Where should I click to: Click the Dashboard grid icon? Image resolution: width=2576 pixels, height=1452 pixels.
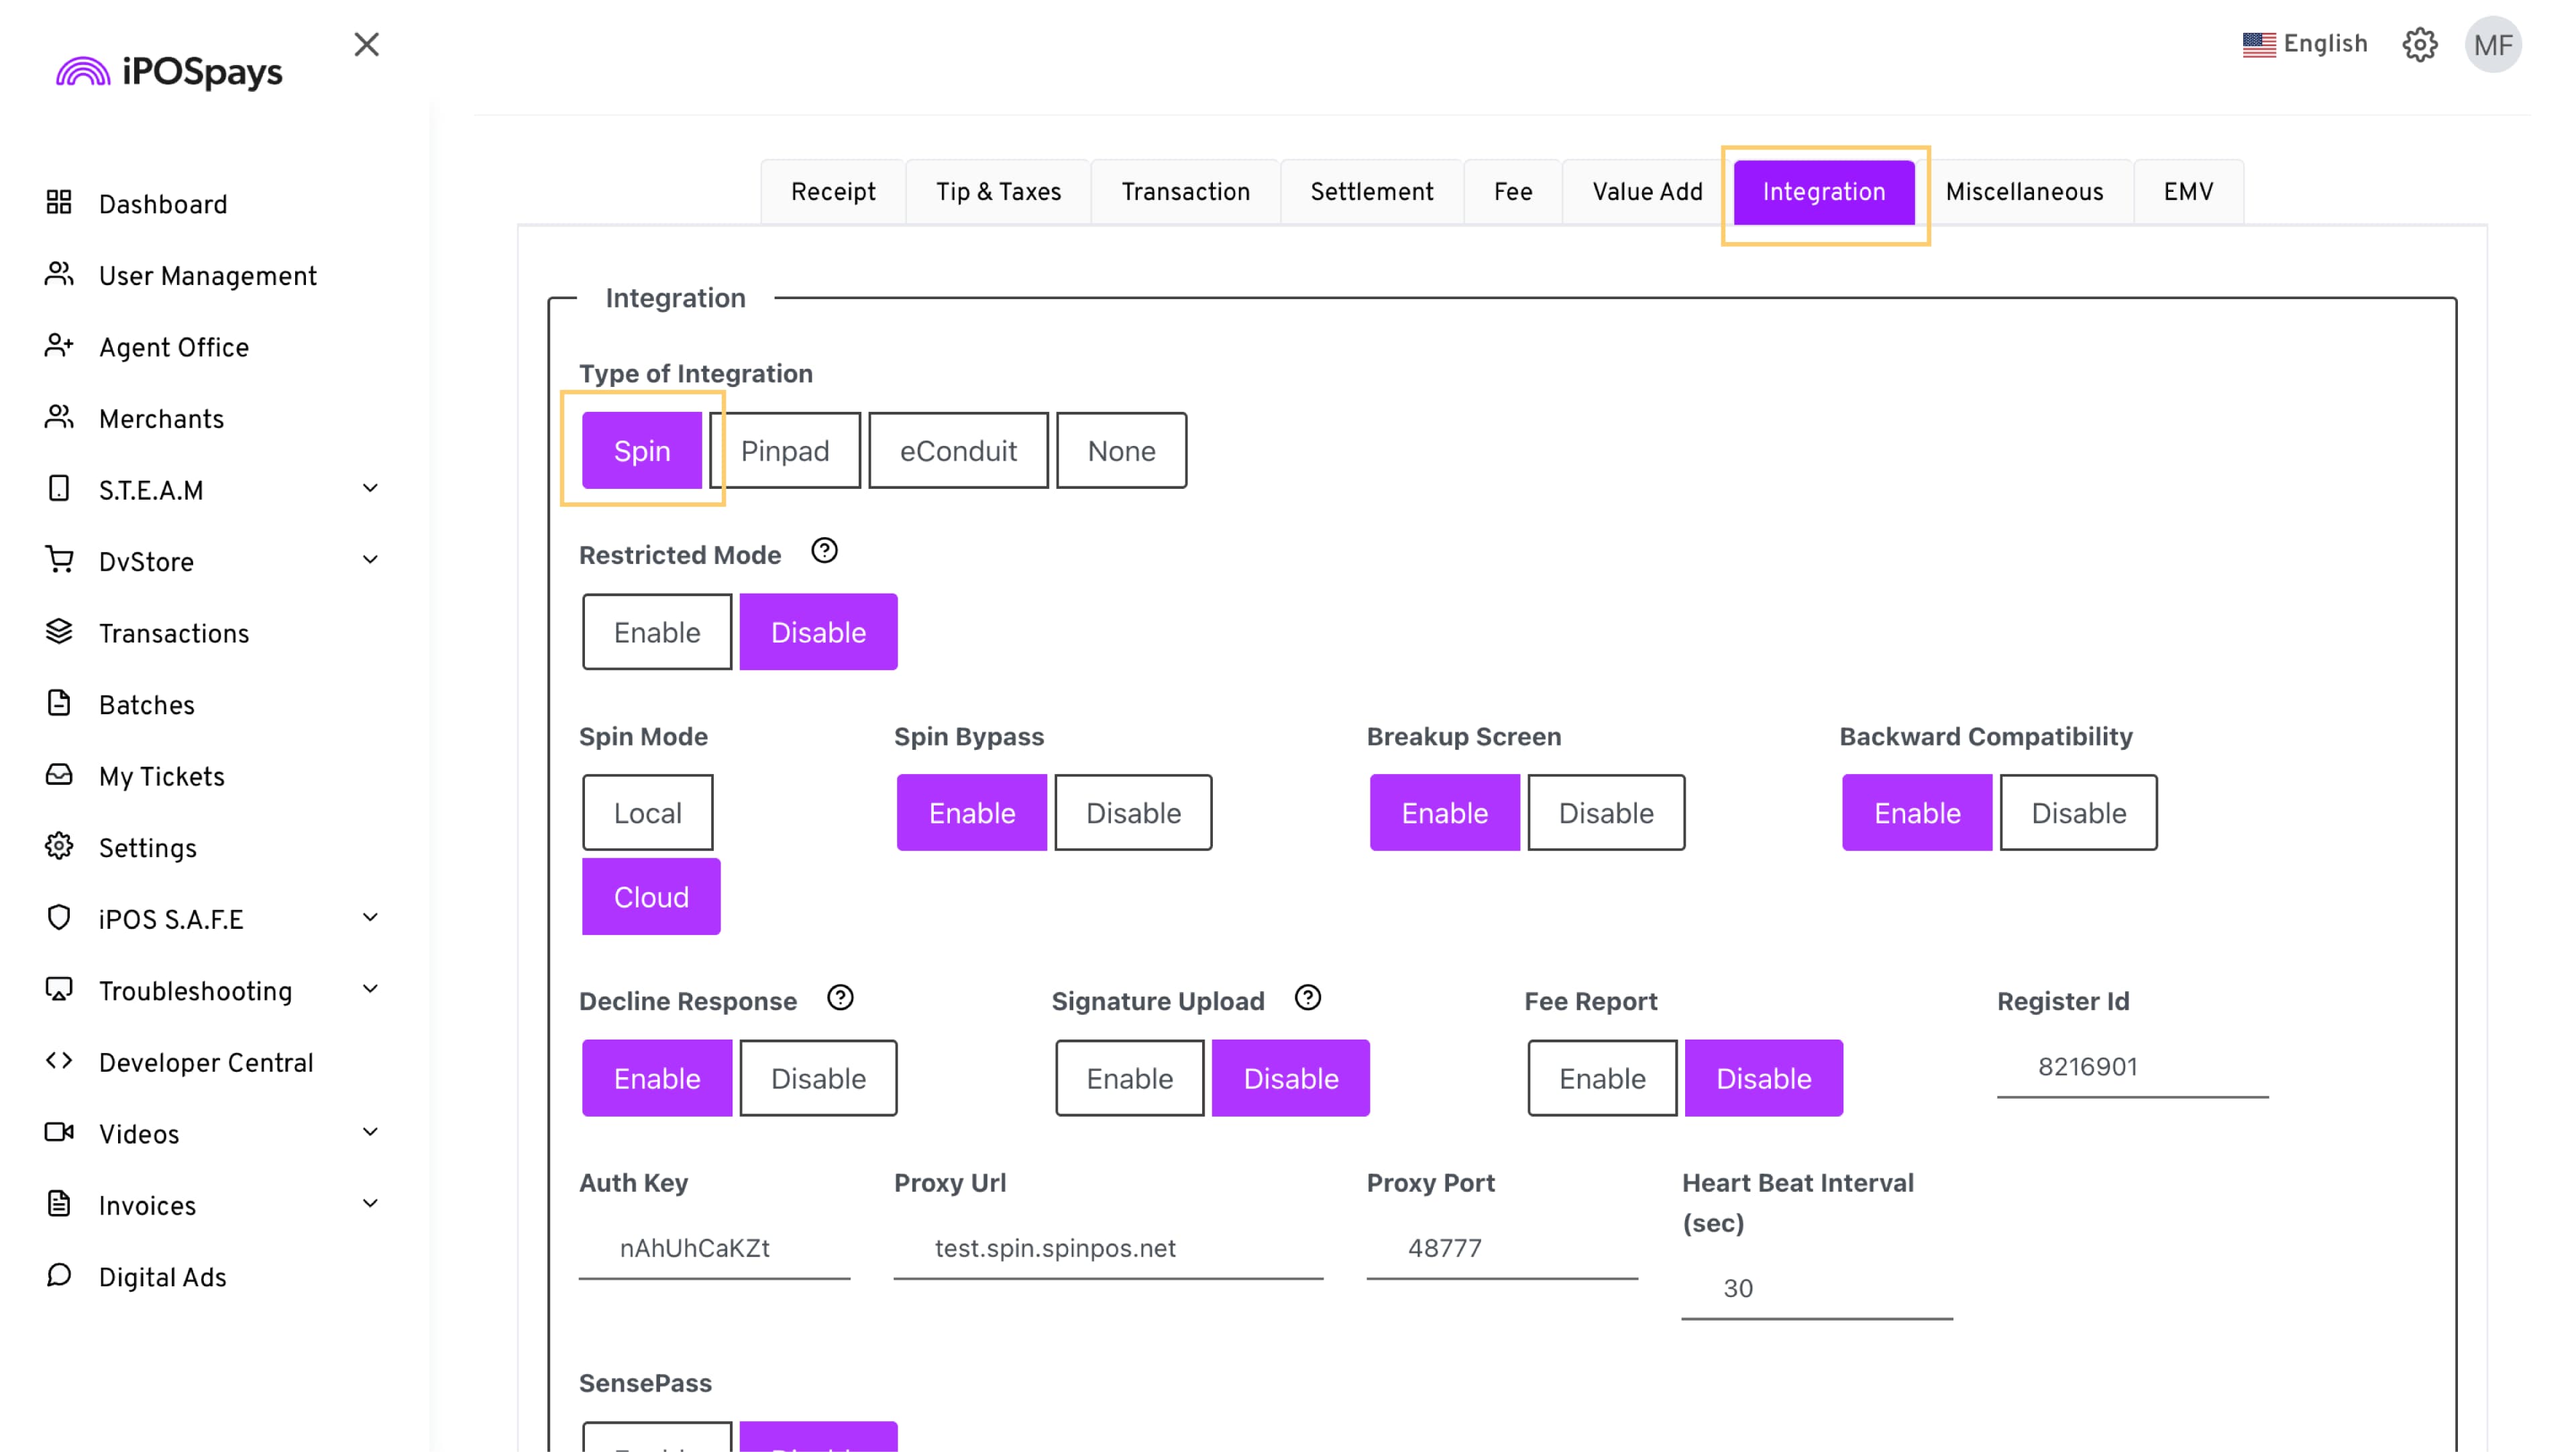[x=59, y=203]
